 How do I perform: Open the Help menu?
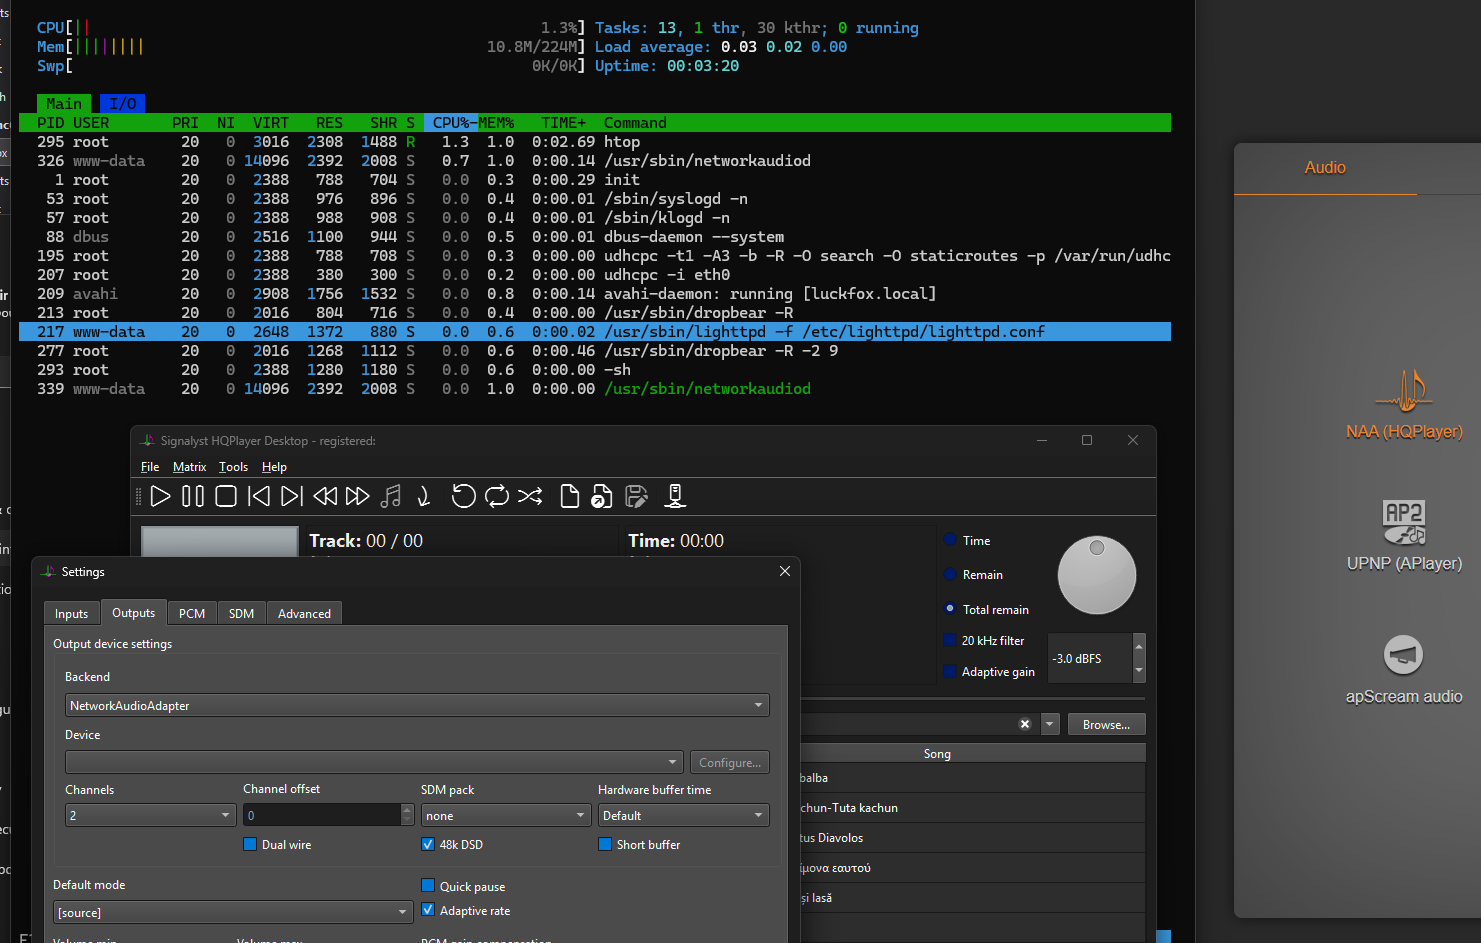274,467
